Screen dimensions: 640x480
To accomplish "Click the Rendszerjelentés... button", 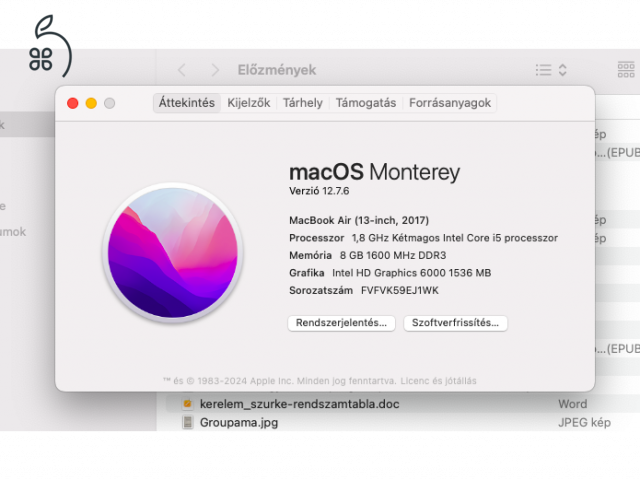I will coord(341,323).
